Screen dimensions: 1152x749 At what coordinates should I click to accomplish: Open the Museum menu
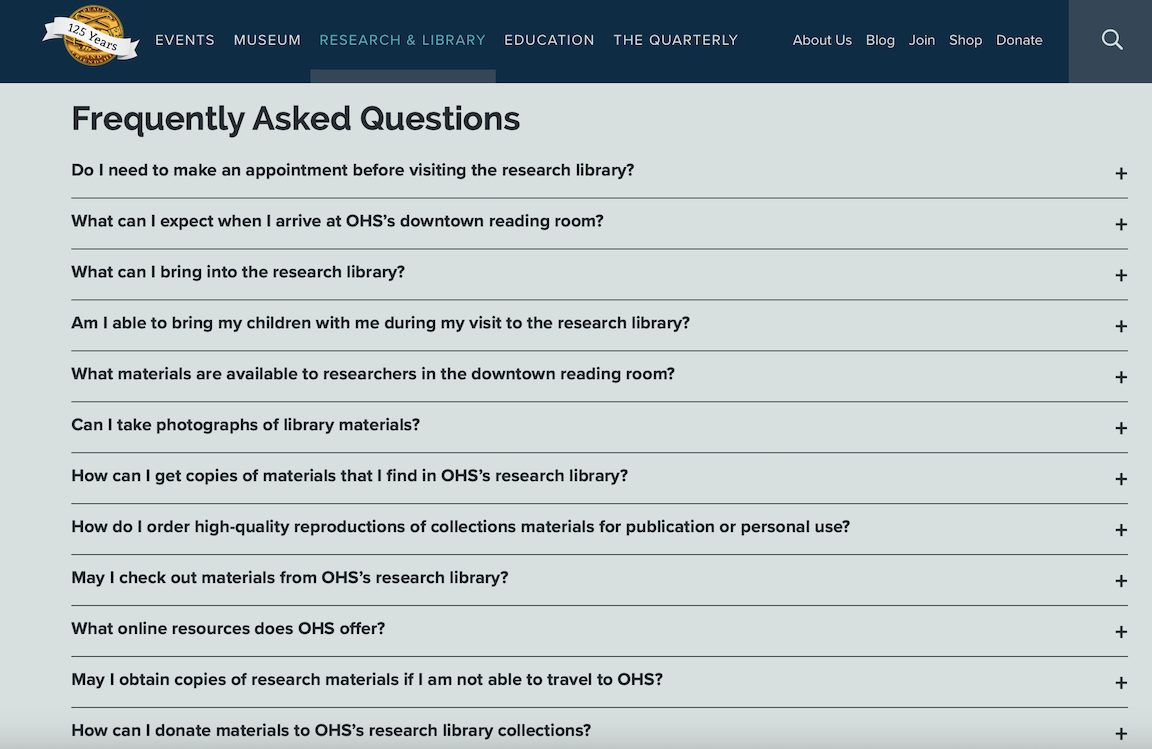[x=267, y=40]
